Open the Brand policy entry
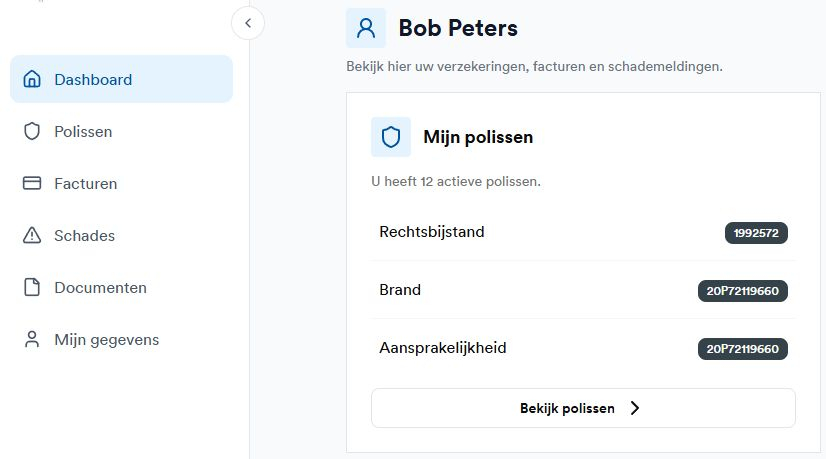This screenshot has height=459, width=826. [400, 290]
